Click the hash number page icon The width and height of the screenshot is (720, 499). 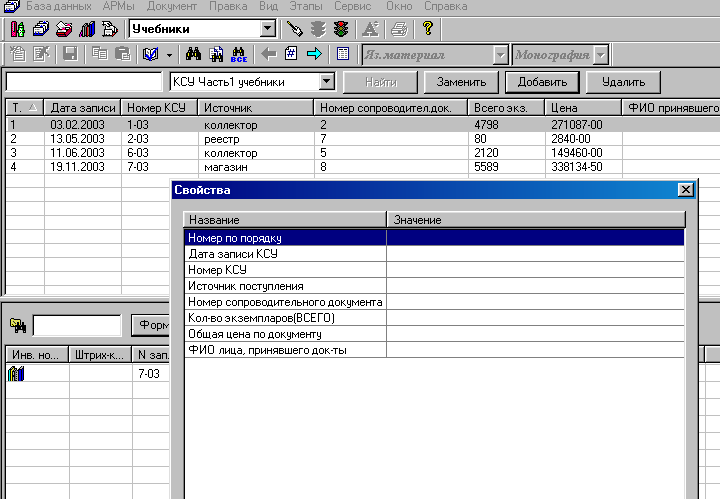[291, 54]
